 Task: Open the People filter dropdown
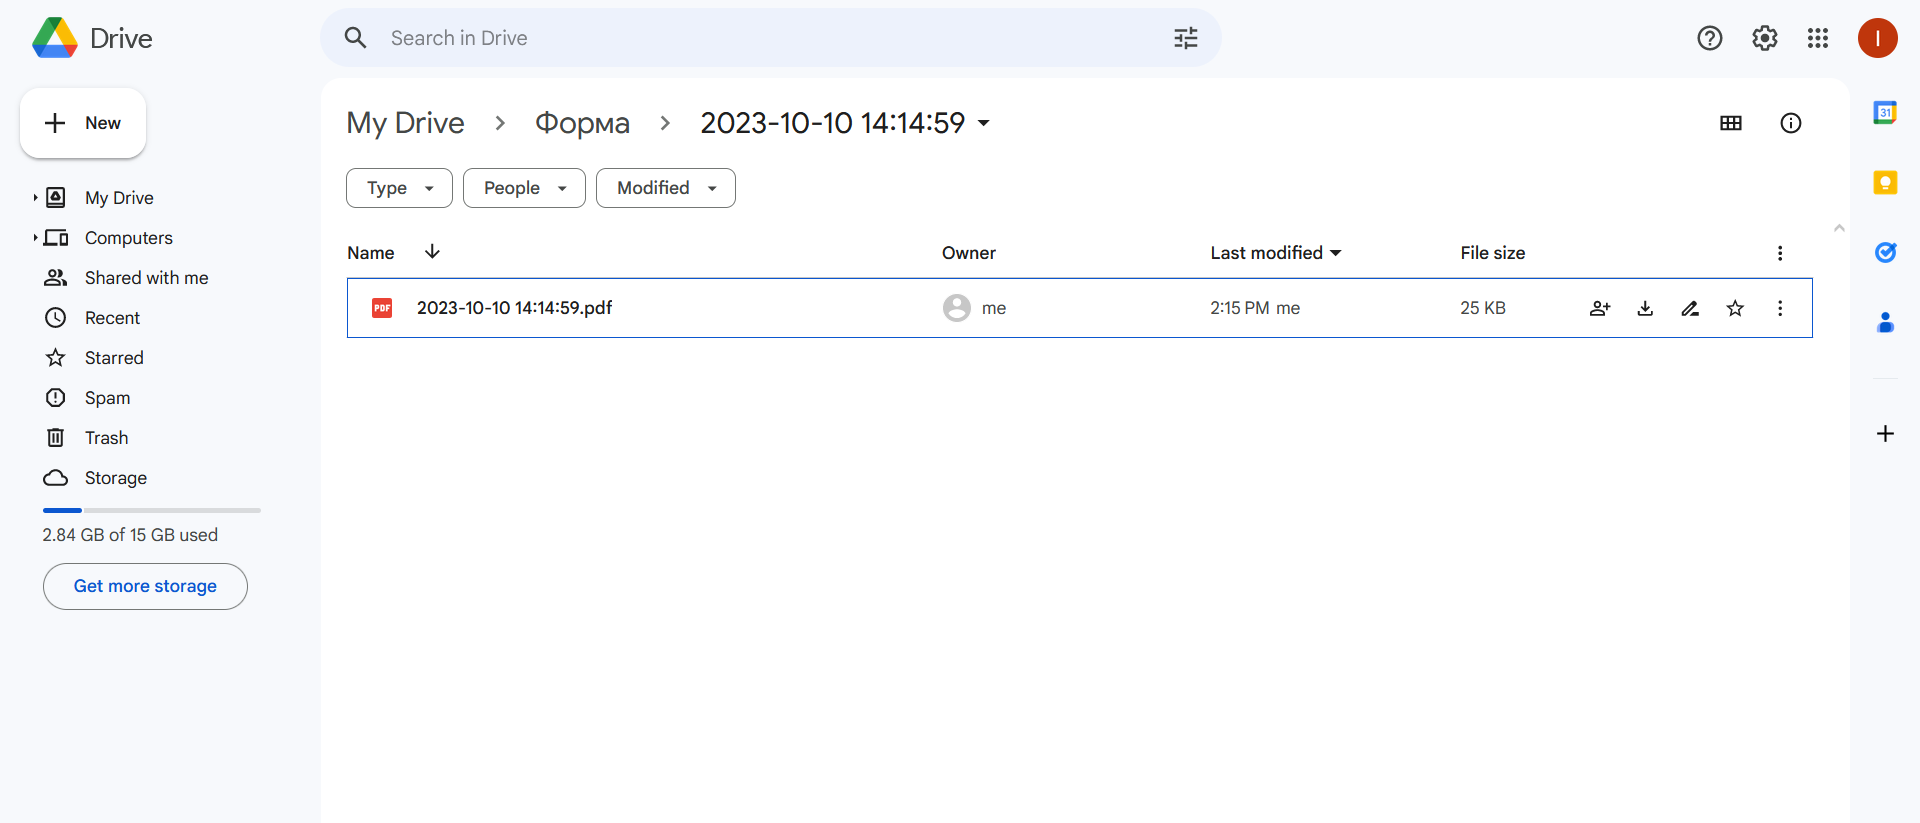[x=524, y=188]
